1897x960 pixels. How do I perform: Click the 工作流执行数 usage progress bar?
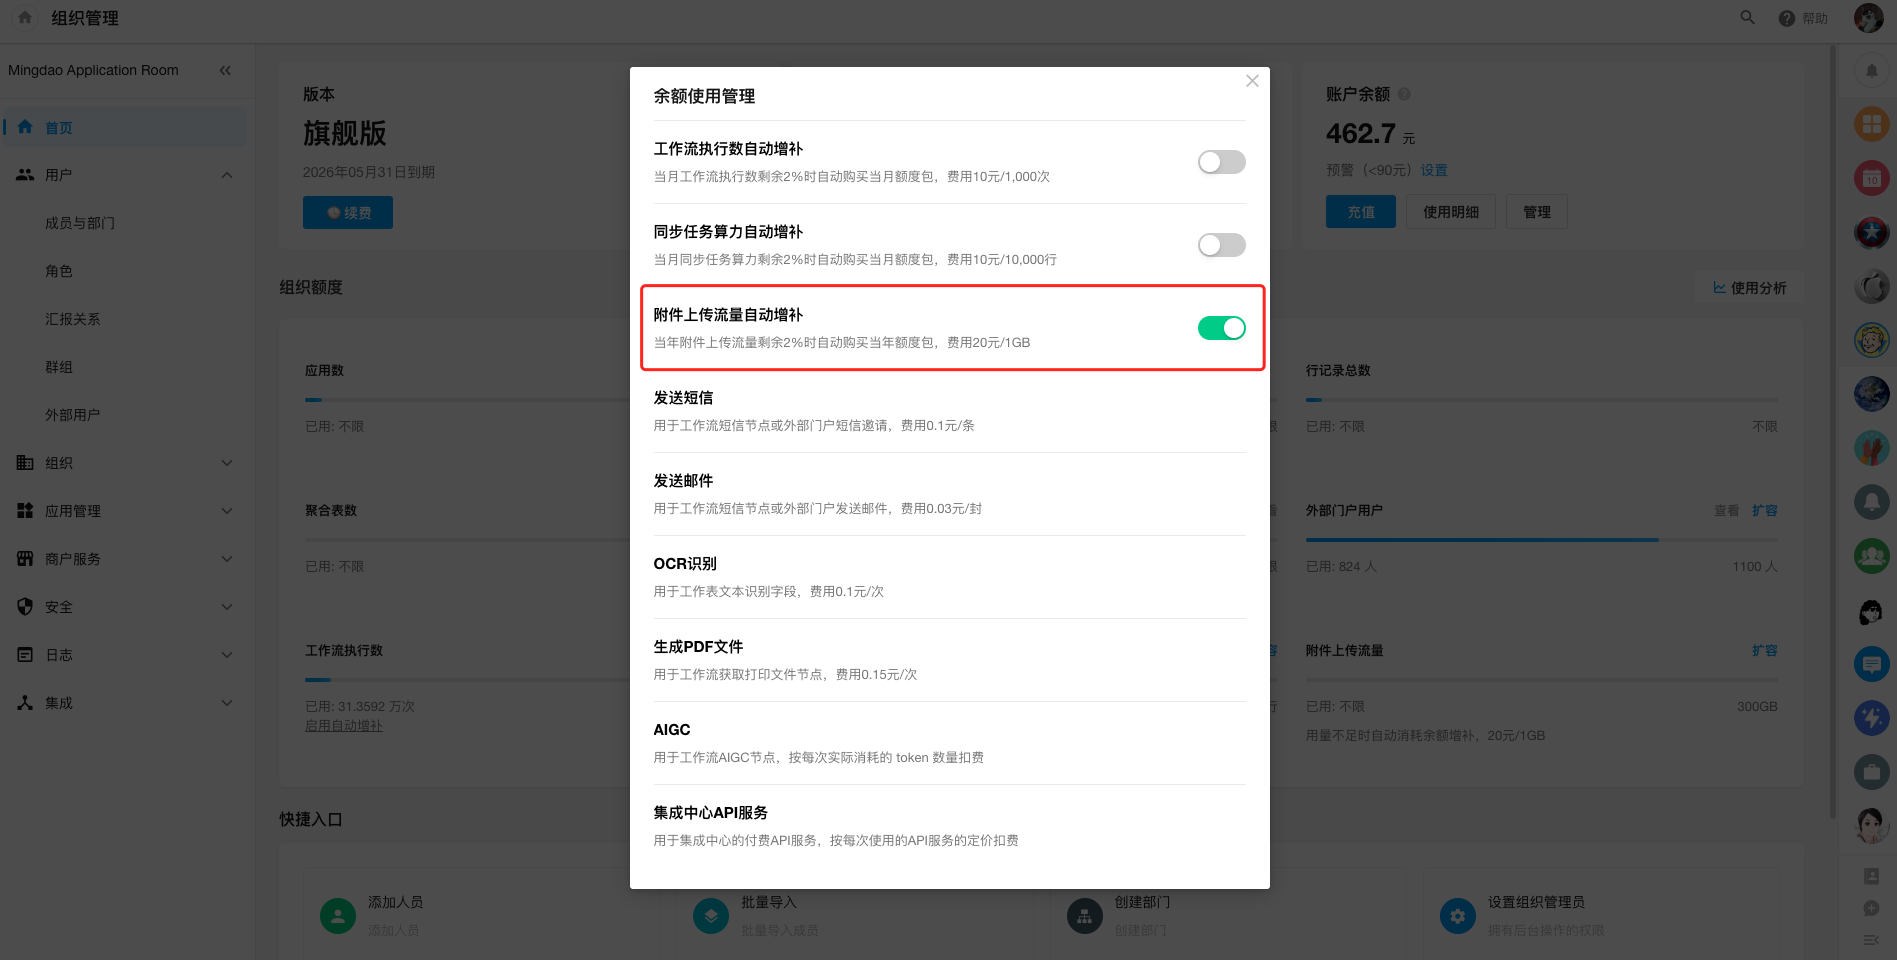[x=467, y=680]
